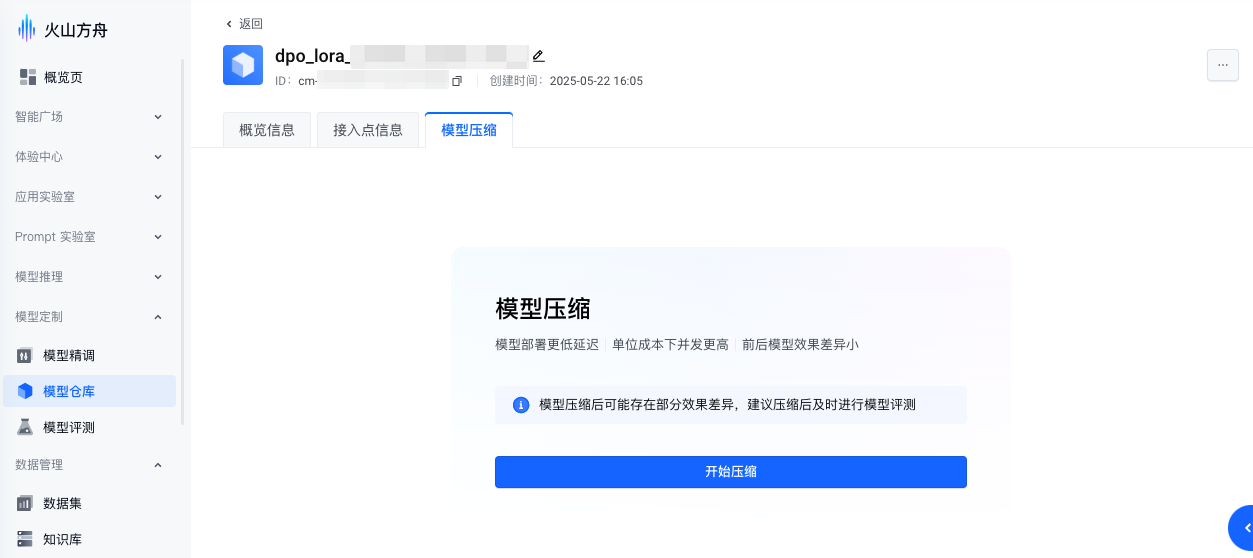Open the 概览页 dashboard icon
The width and height of the screenshot is (1253, 558).
click(x=27, y=77)
